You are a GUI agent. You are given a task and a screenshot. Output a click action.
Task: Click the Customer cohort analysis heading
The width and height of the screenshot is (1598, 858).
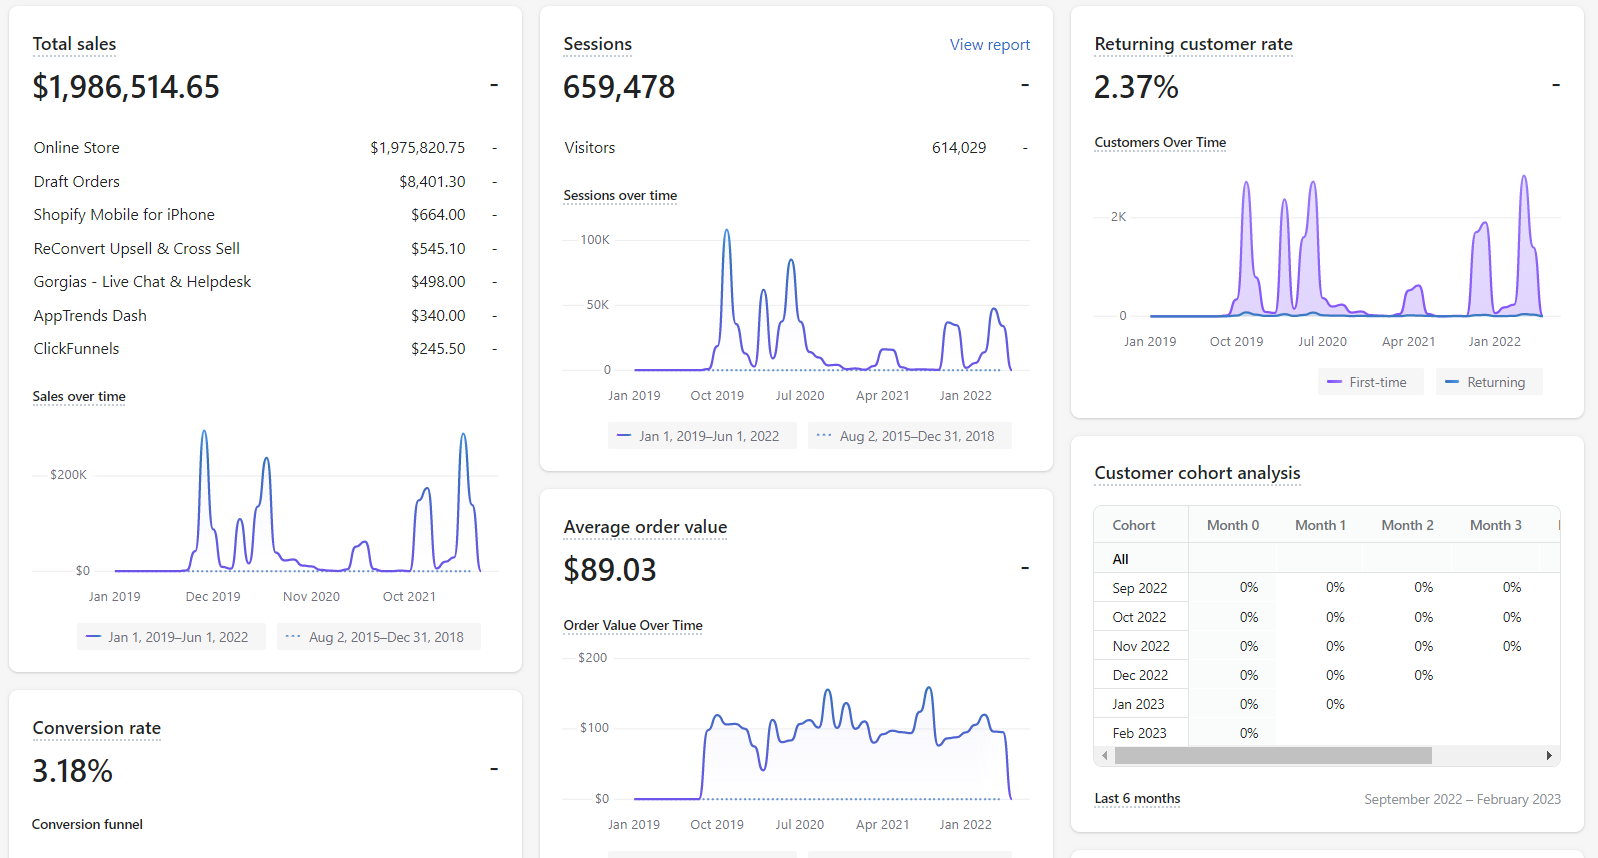tap(1197, 473)
